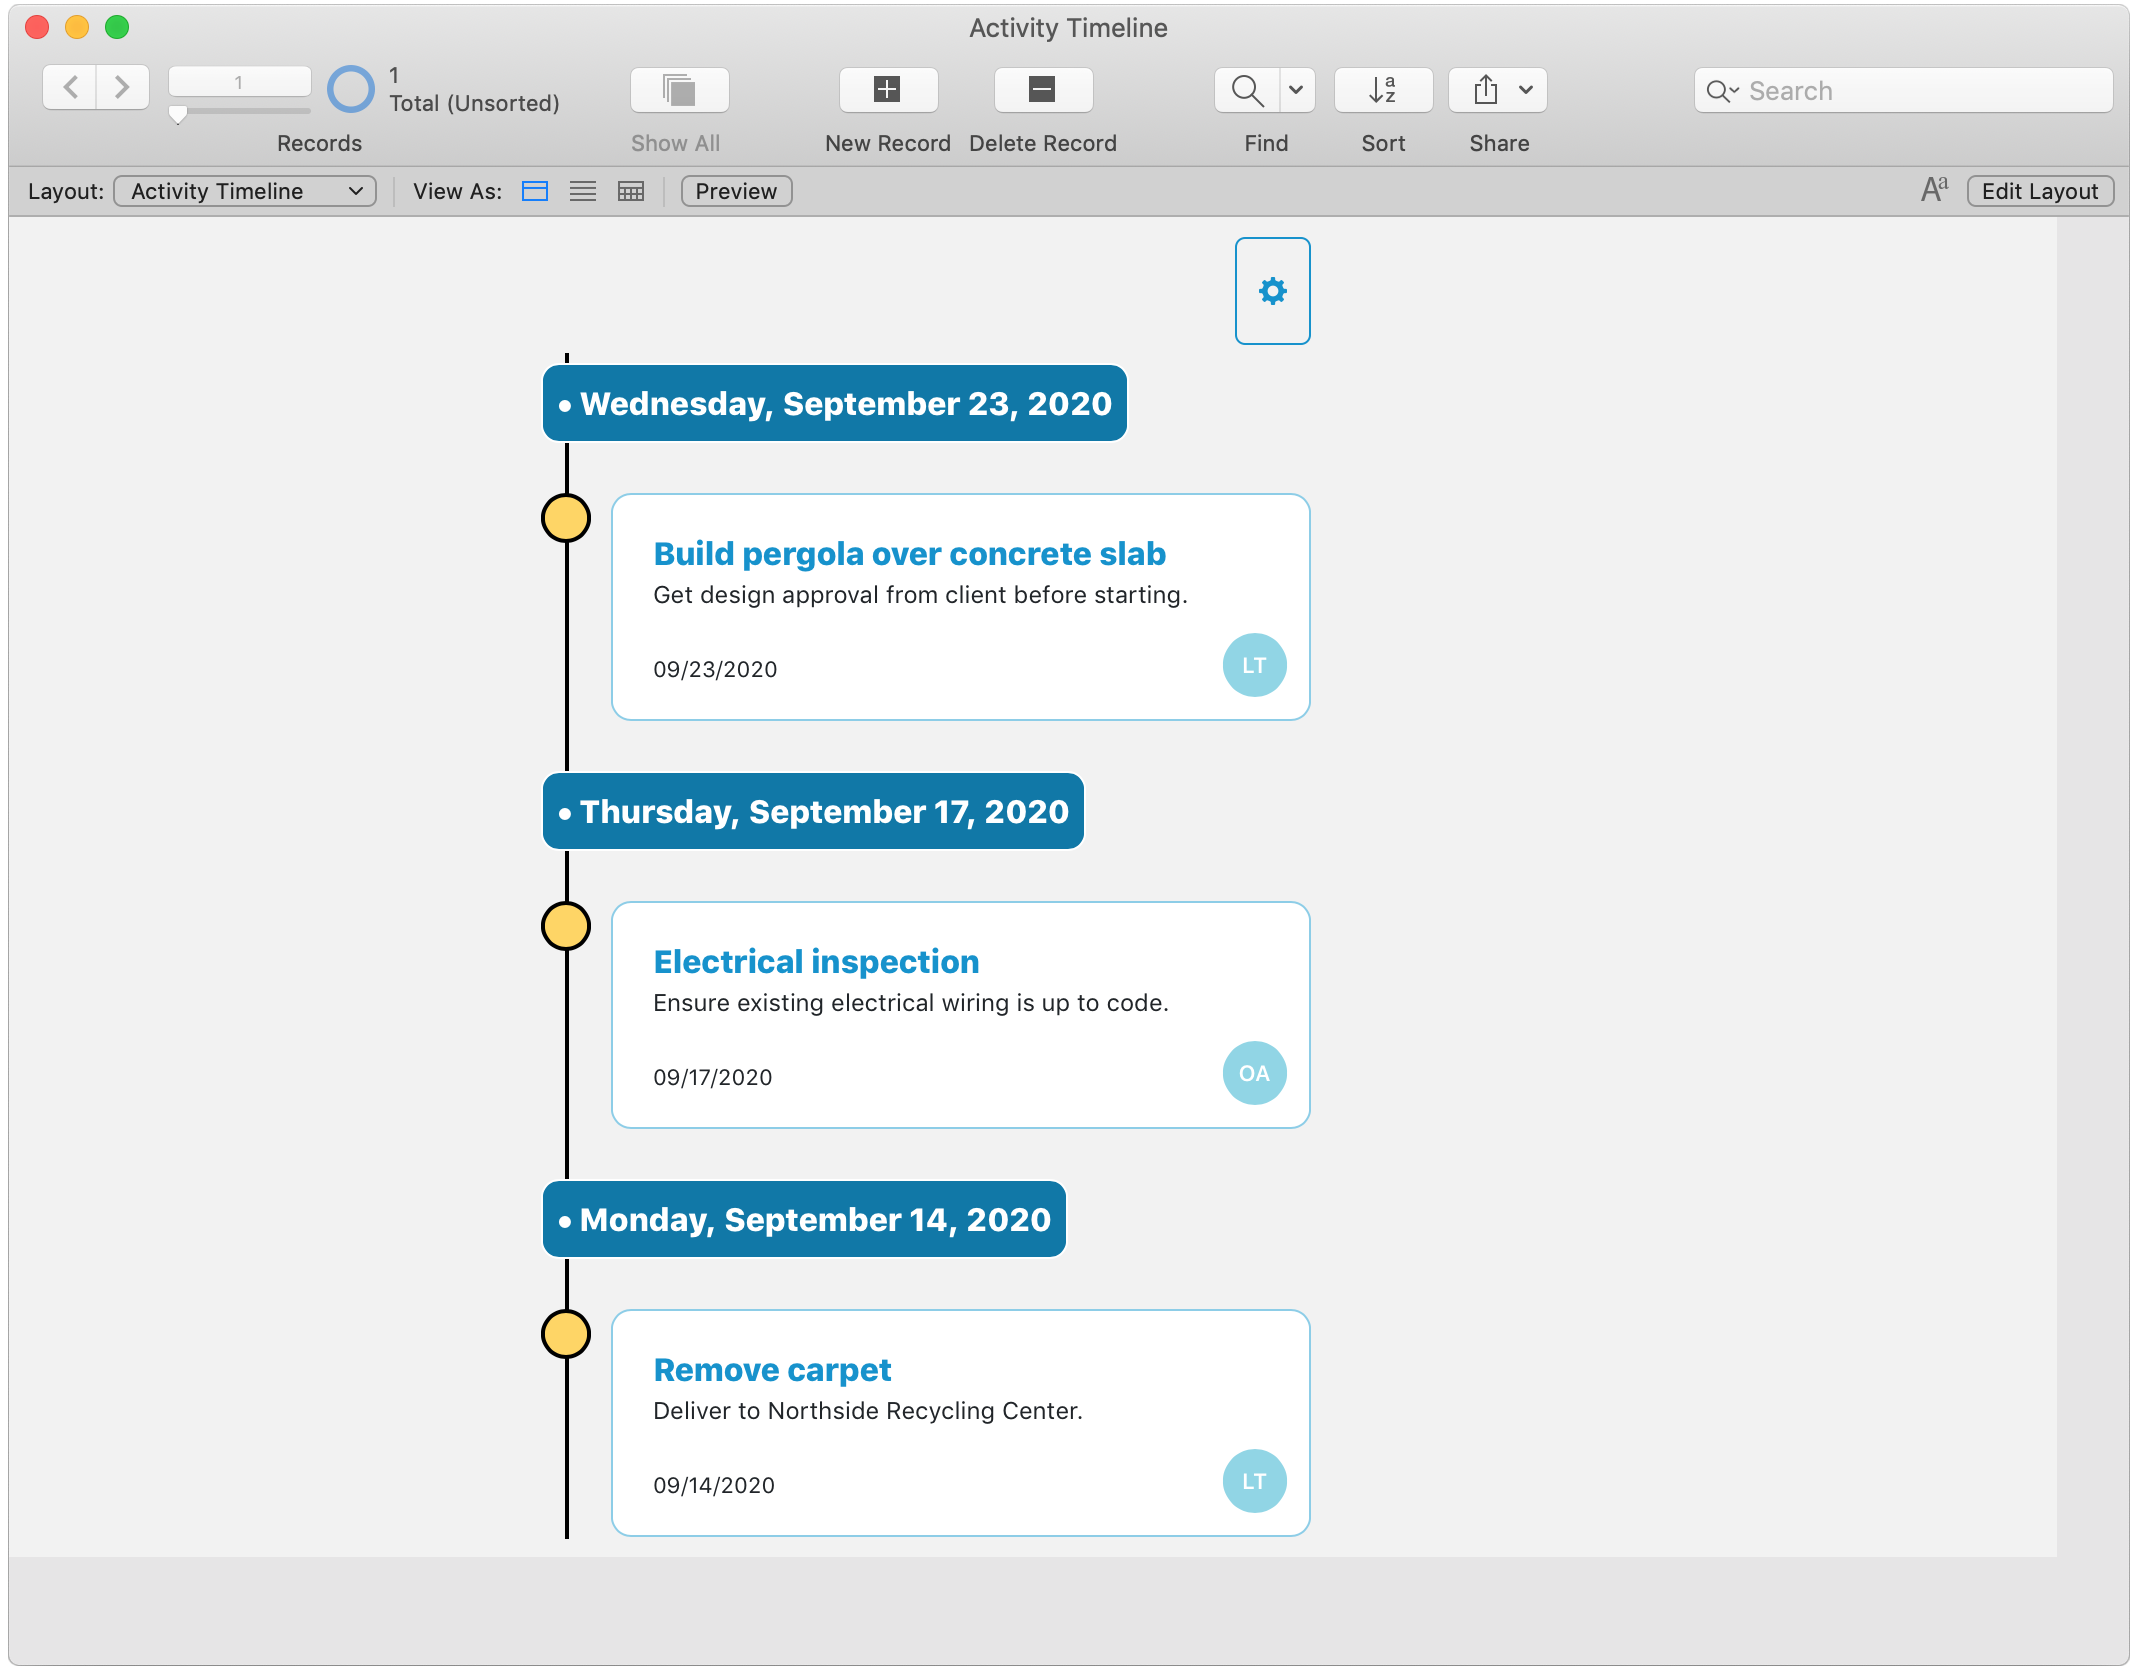The image size is (2138, 1670).
Task: Click the Thursday, September 17, 2020 header
Action: [x=813, y=811]
